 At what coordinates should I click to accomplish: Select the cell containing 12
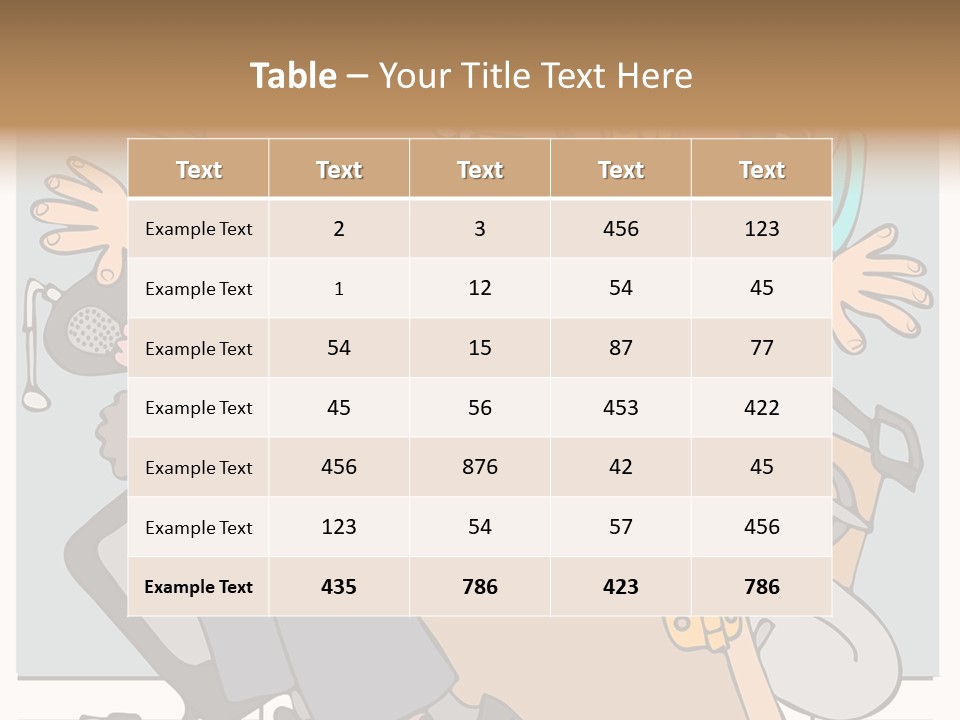(x=480, y=288)
